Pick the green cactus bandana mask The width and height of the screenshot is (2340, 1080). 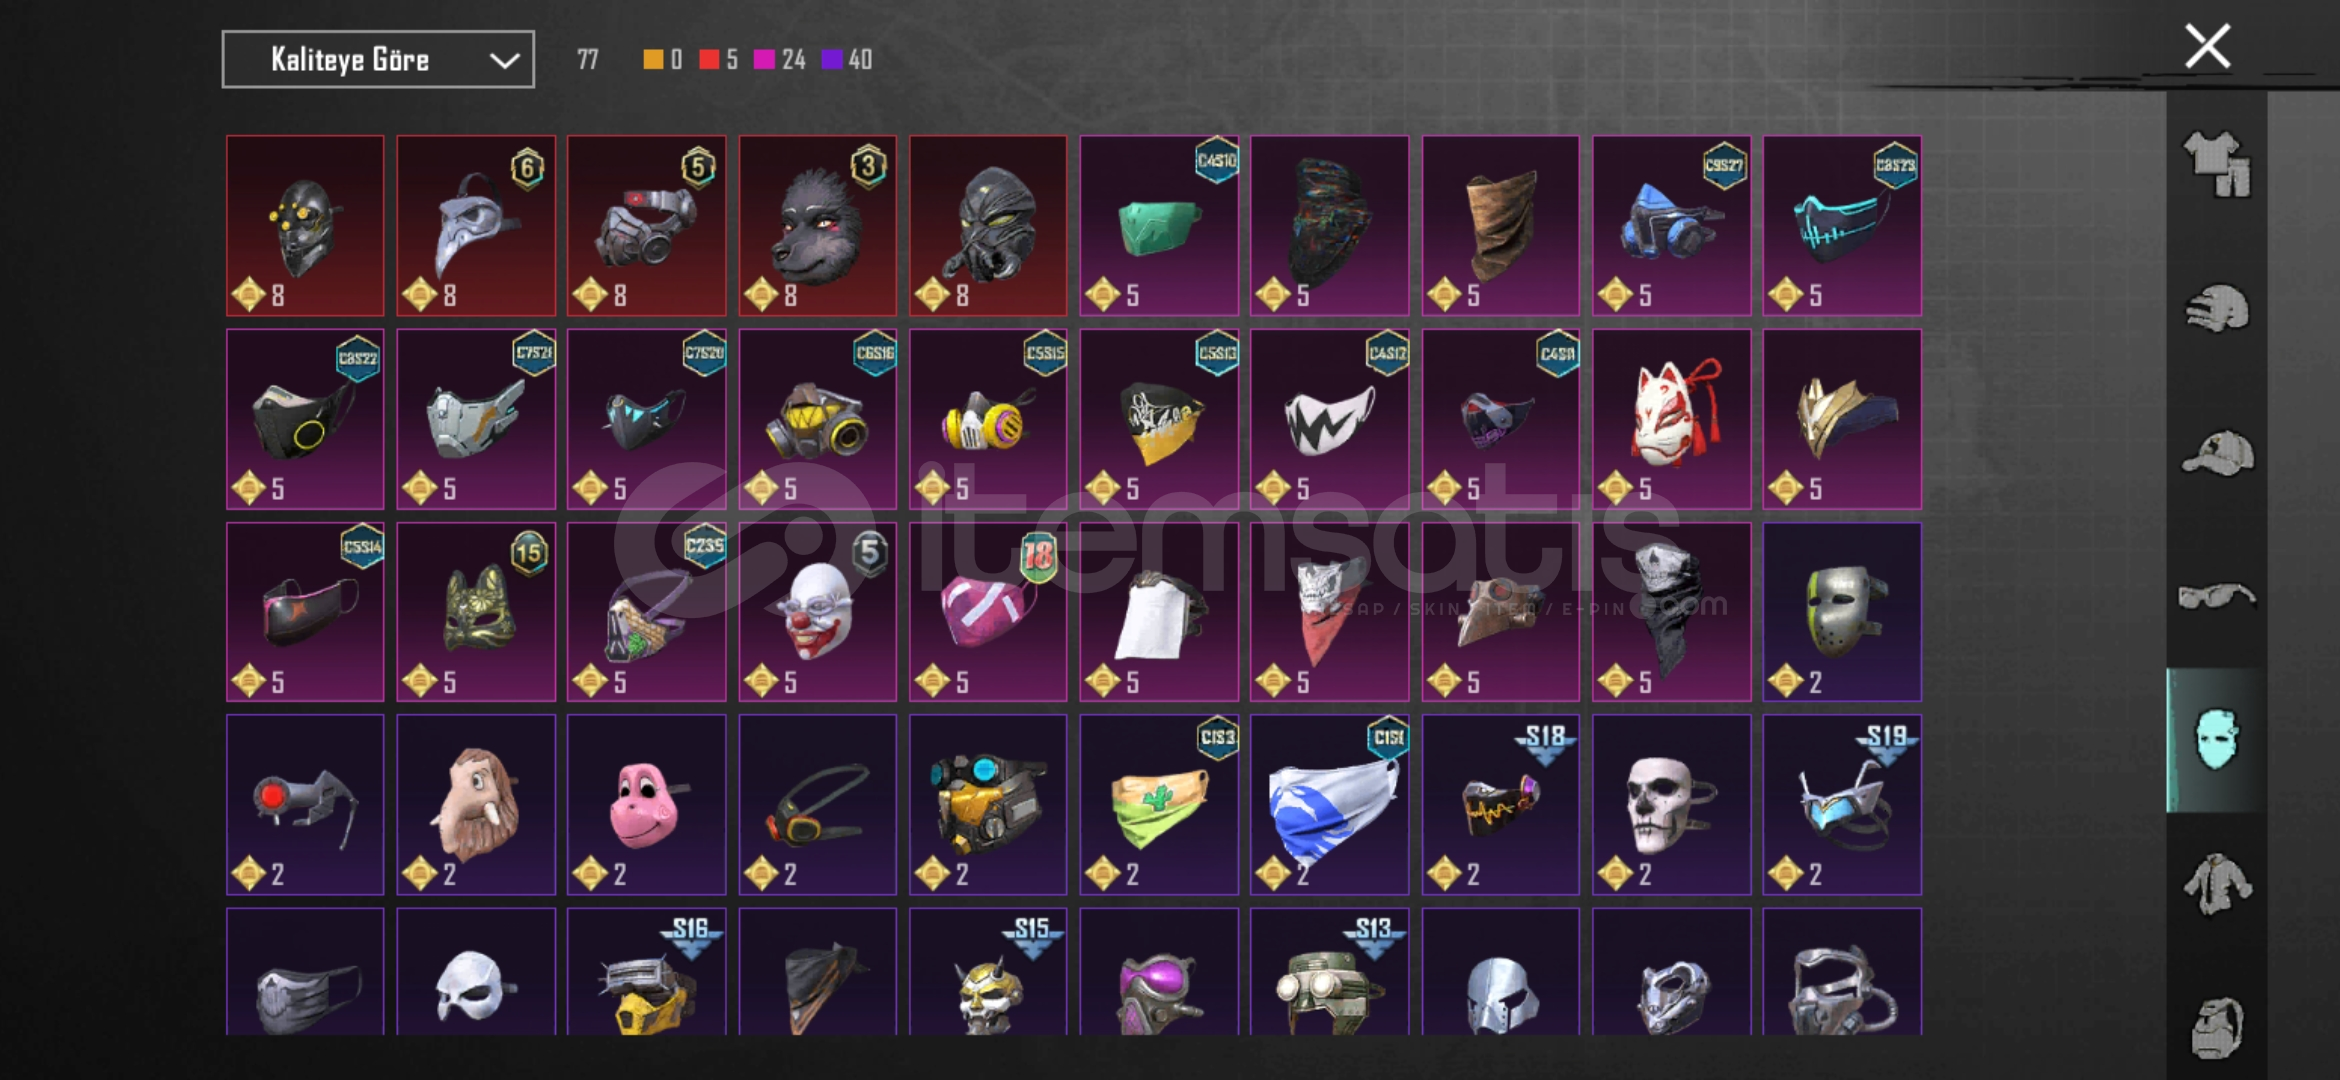pyautogui.click(x=1159, y=805)
